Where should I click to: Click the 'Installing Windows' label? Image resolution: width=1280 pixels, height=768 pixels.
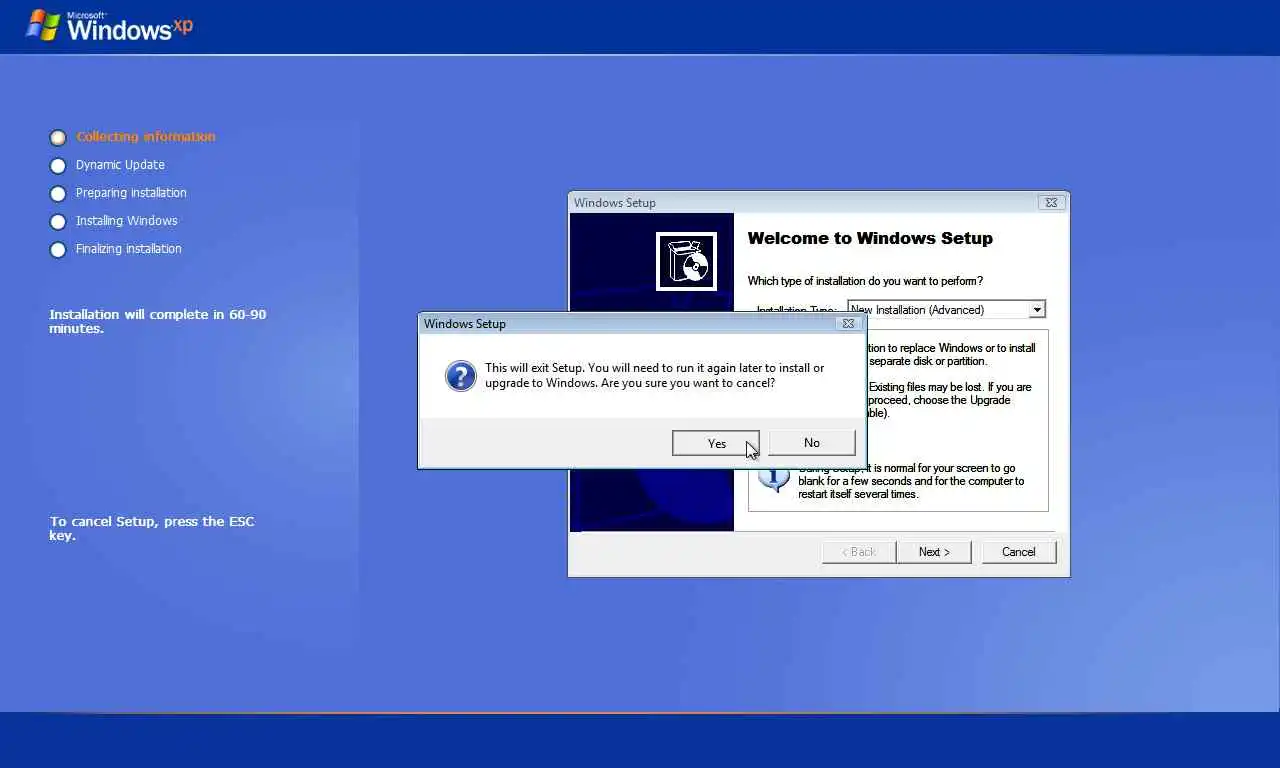[126, 221]
